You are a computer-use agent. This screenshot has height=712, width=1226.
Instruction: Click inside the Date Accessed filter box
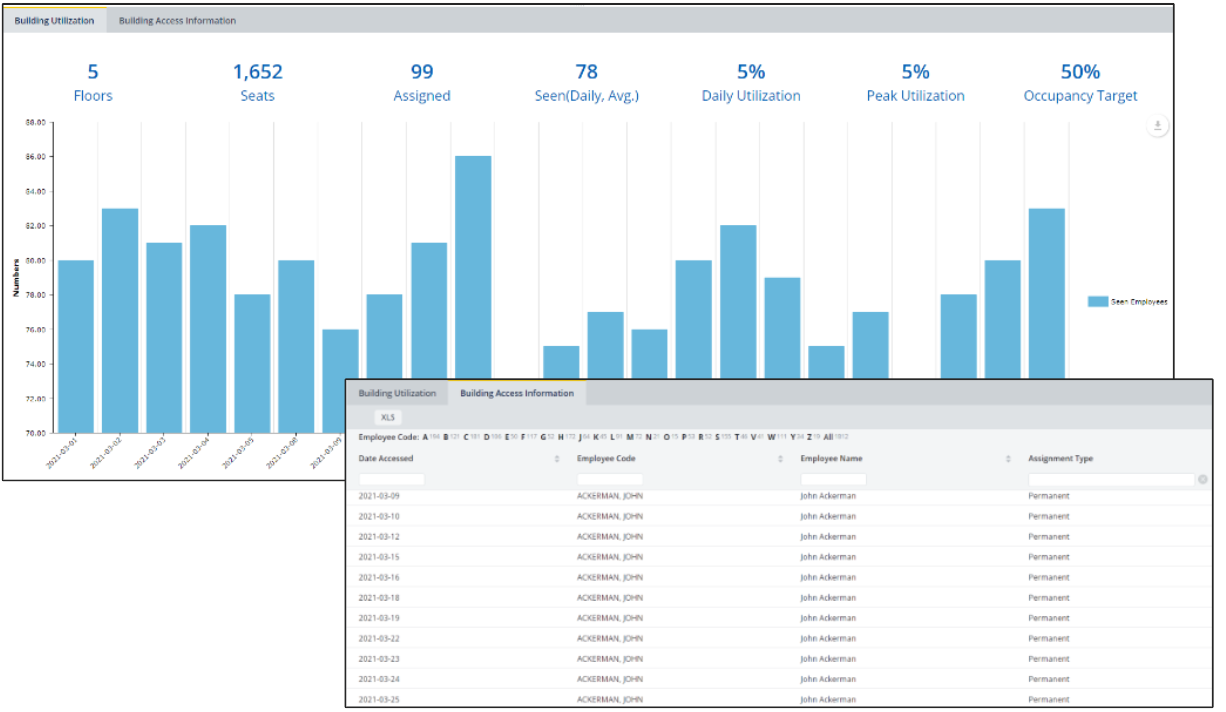[390, 479]
